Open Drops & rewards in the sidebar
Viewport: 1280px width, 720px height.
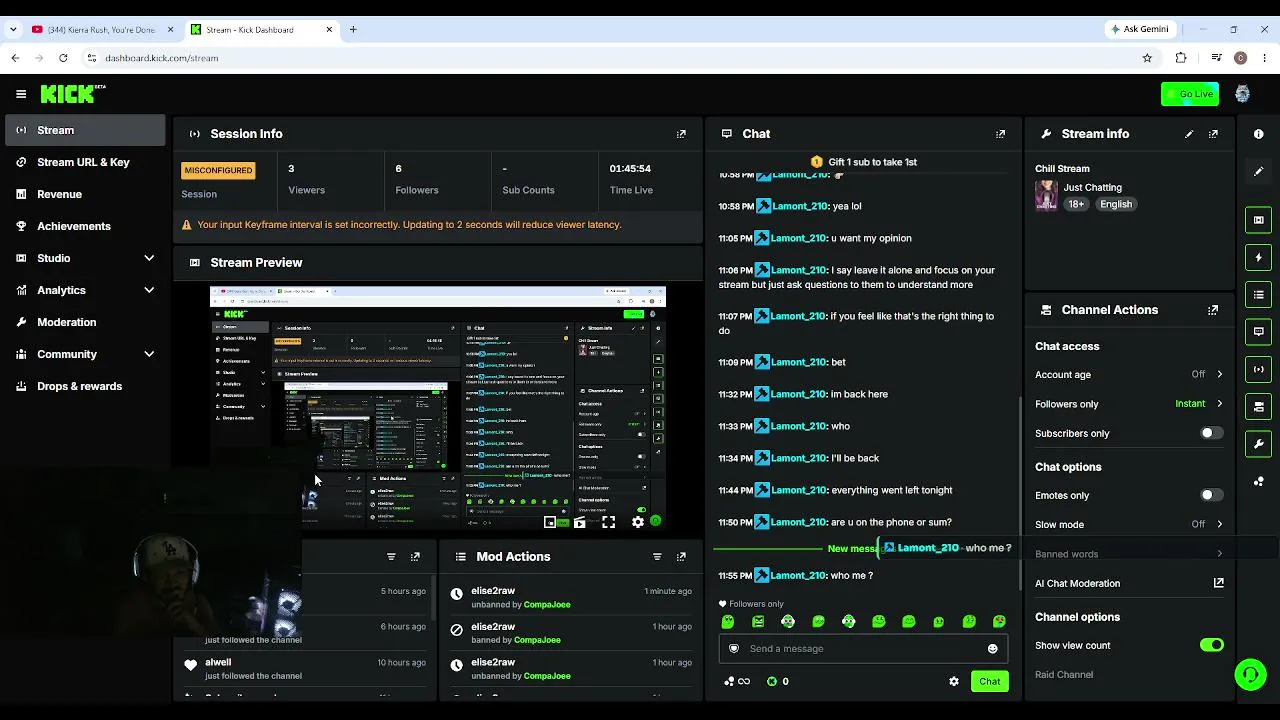click(x=85, y=386)
